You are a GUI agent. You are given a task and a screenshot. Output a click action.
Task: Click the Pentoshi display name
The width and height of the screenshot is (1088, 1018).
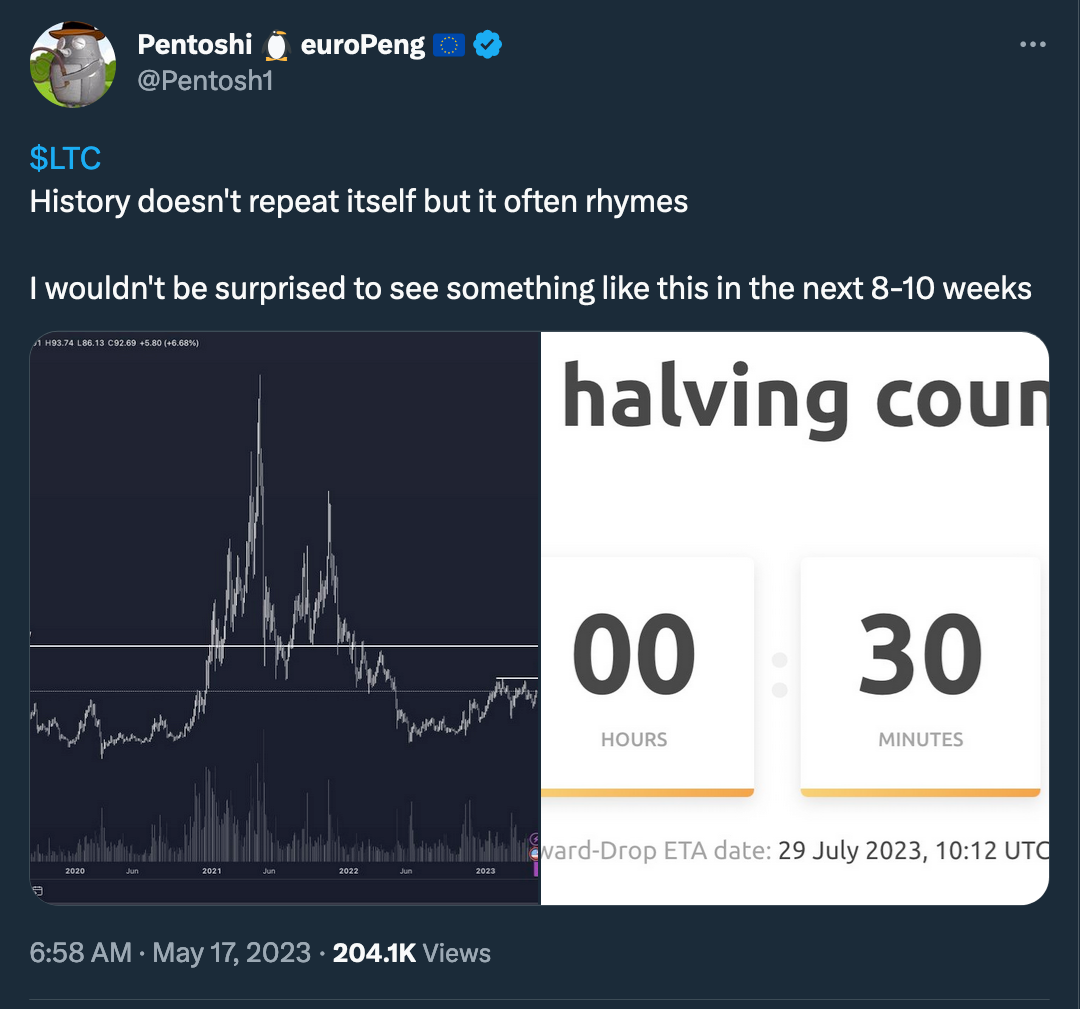(x=194, y=45)
